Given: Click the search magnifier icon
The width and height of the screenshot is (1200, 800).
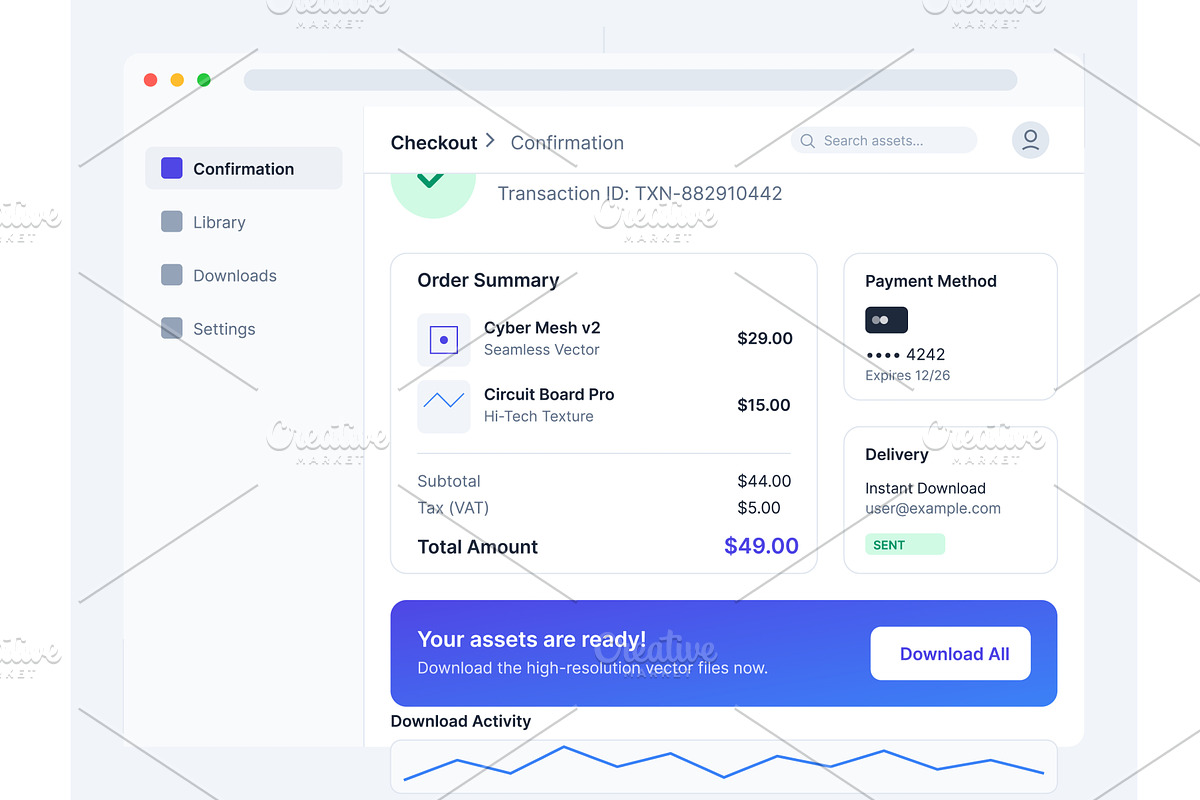Looking at the screenshot, I should click(807, 141).
